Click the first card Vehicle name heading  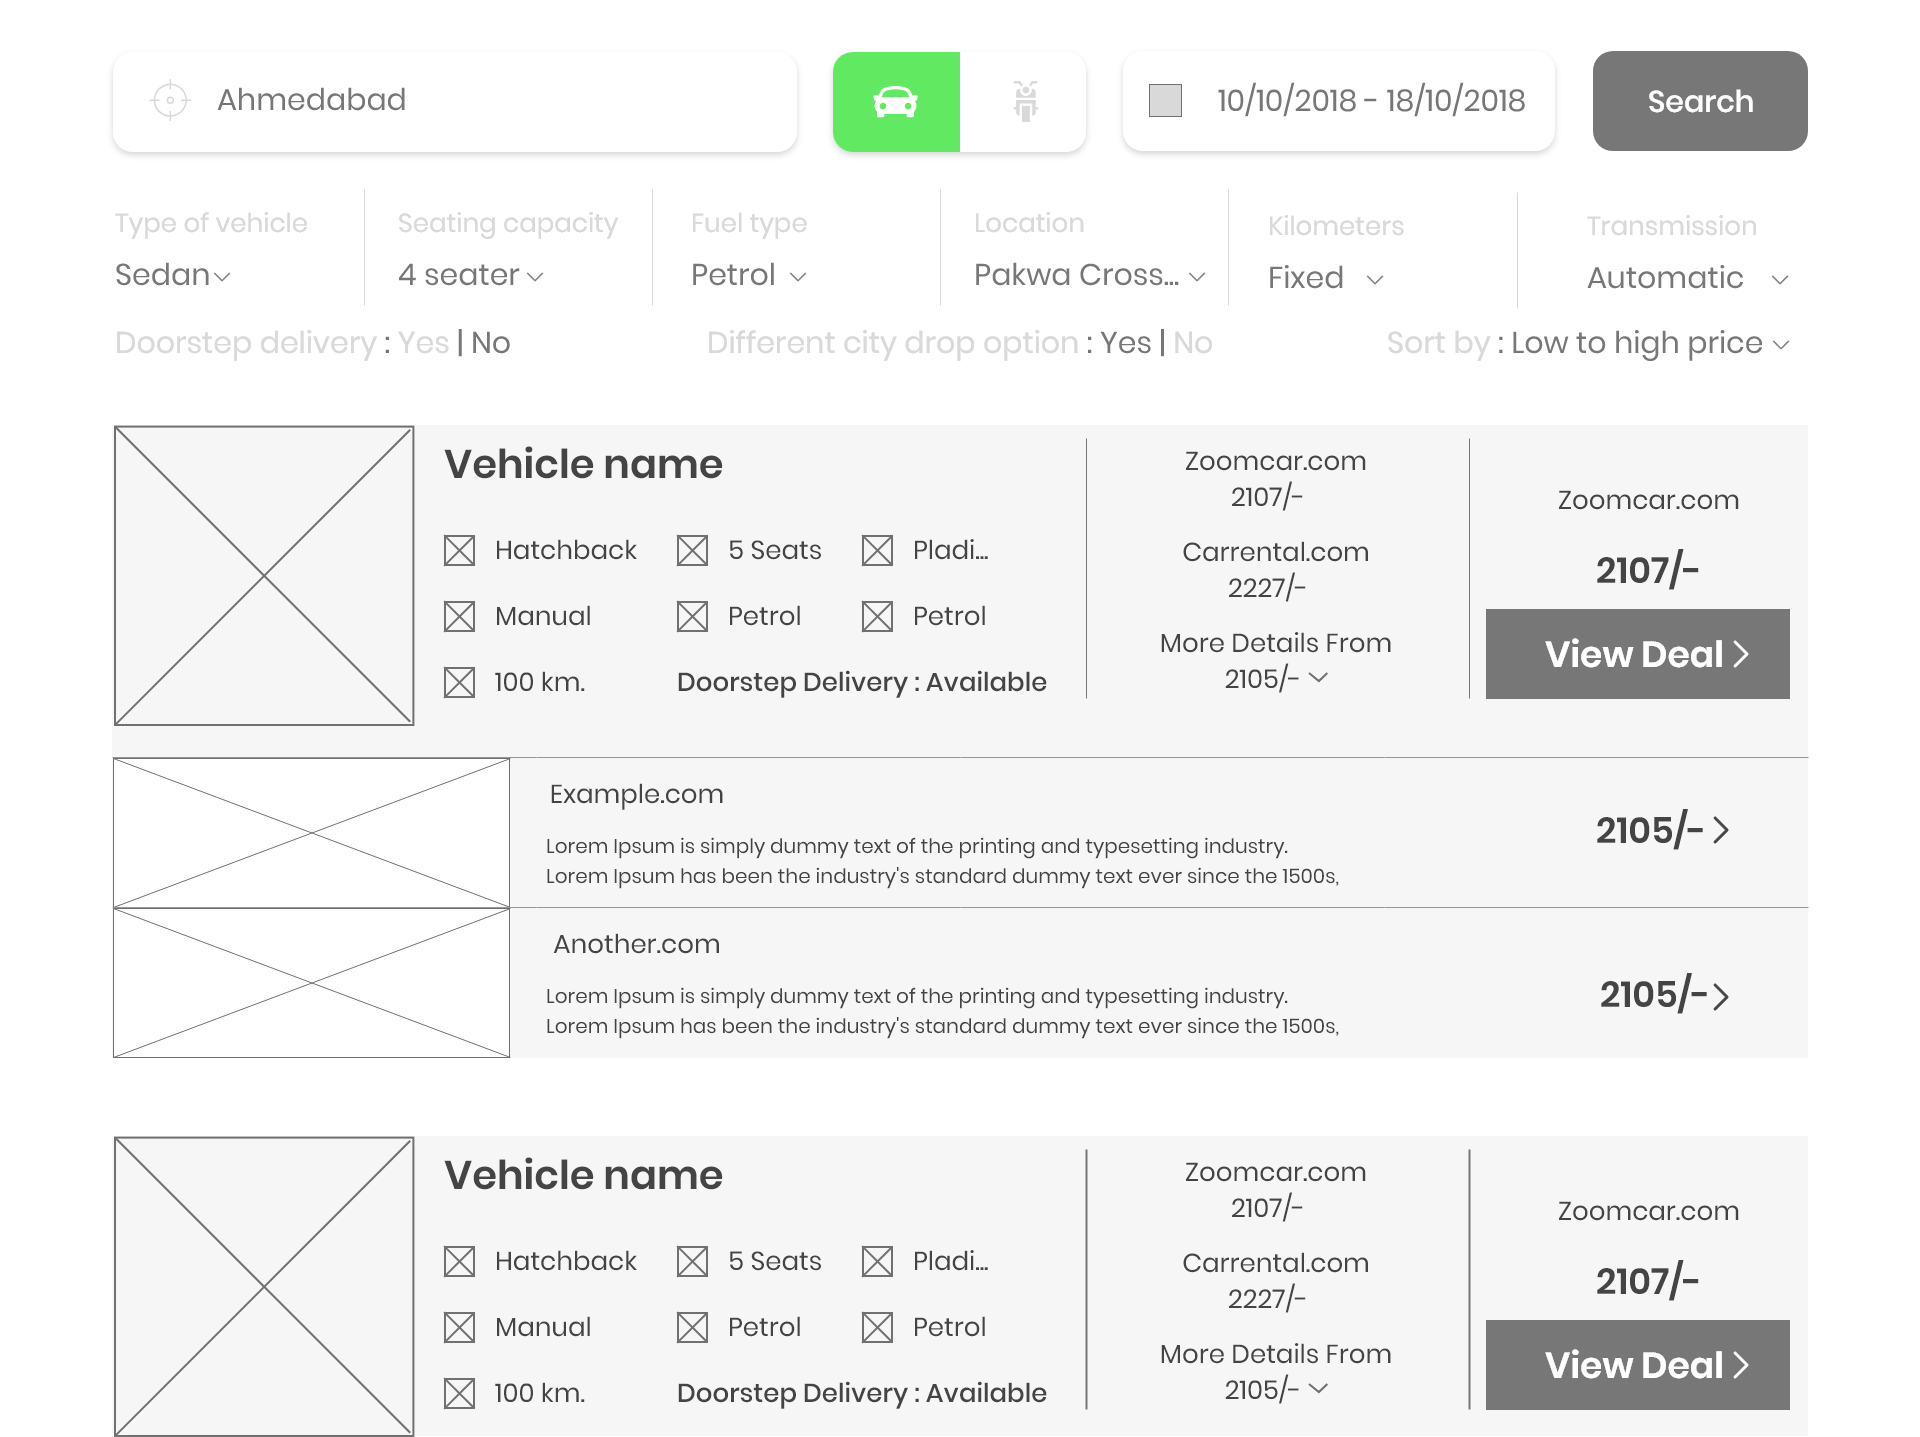click(583, 464)
